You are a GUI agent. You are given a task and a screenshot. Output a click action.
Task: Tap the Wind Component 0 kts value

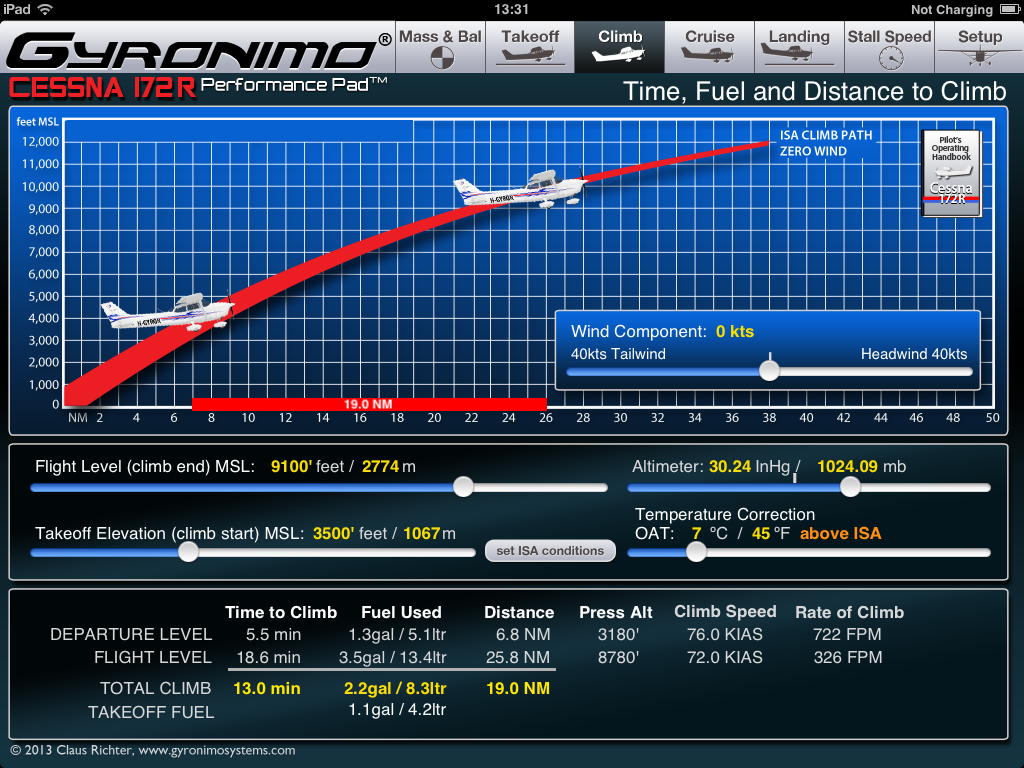tap(735, 331)
